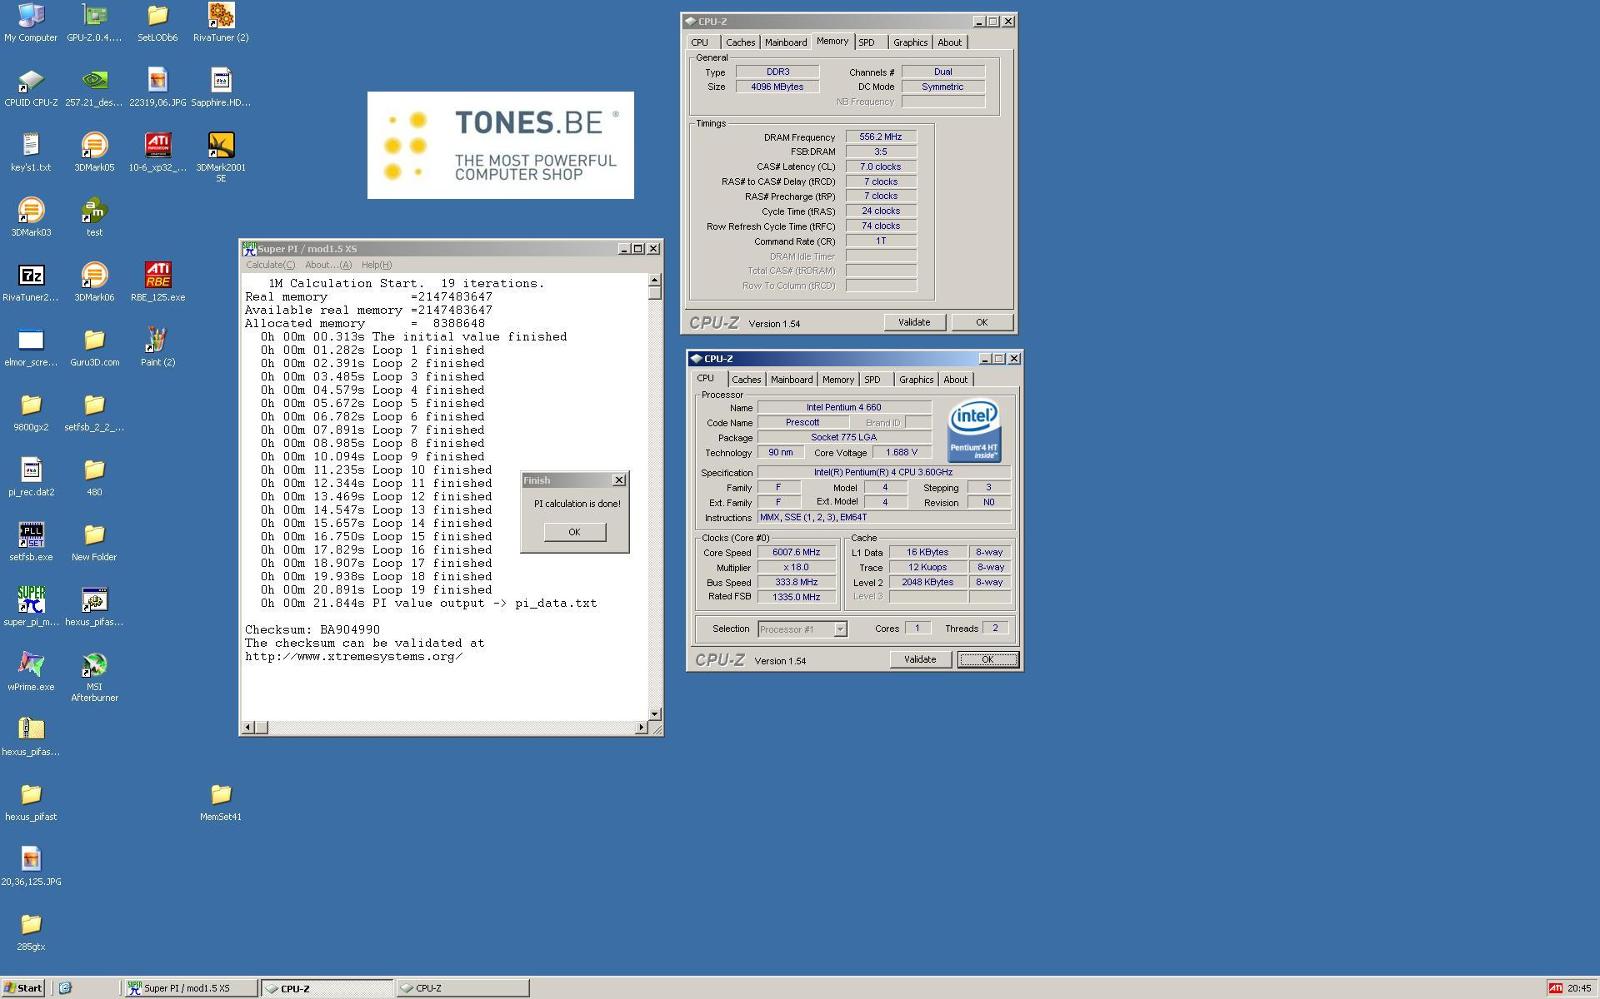Switch to Mainboard tab in upper CPU-Z
The height and width of the screenshot is (999, 1600).
pyautogui.click(x=786, y=42)
